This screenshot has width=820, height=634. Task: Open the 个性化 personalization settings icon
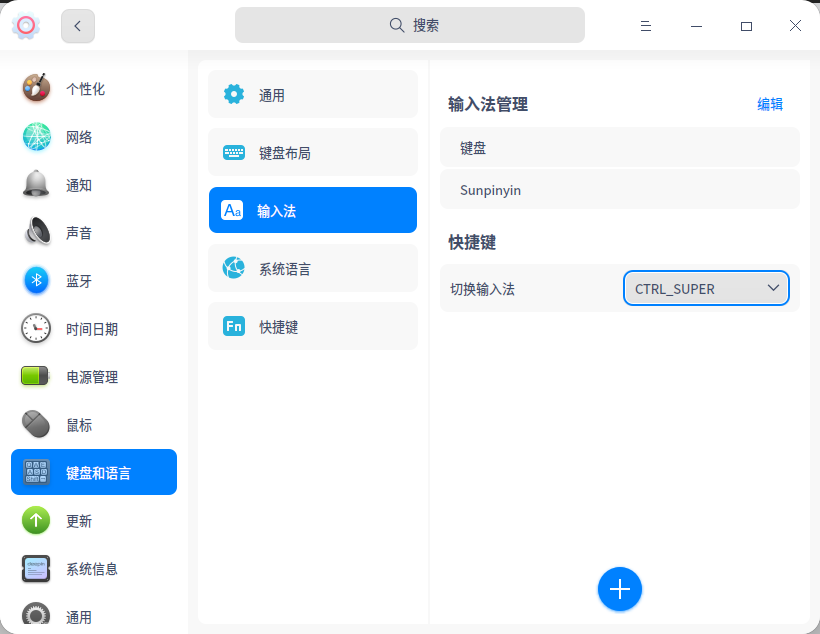pos(36,88)
